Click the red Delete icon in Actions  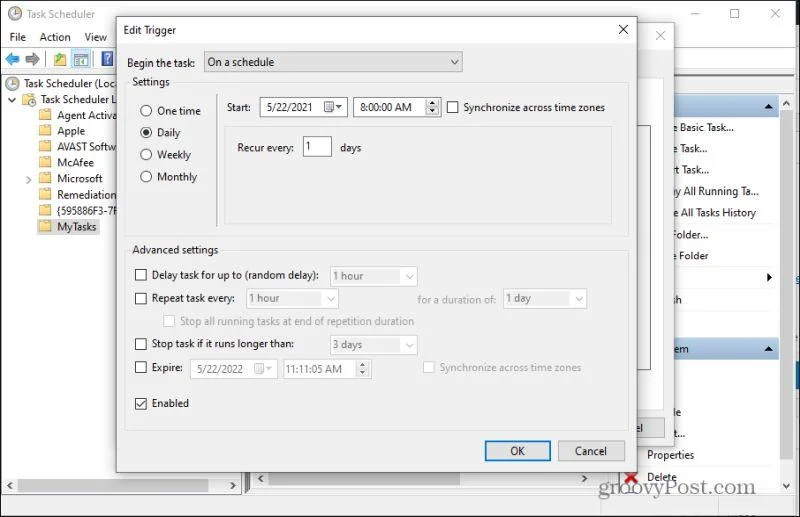[632, 477]
